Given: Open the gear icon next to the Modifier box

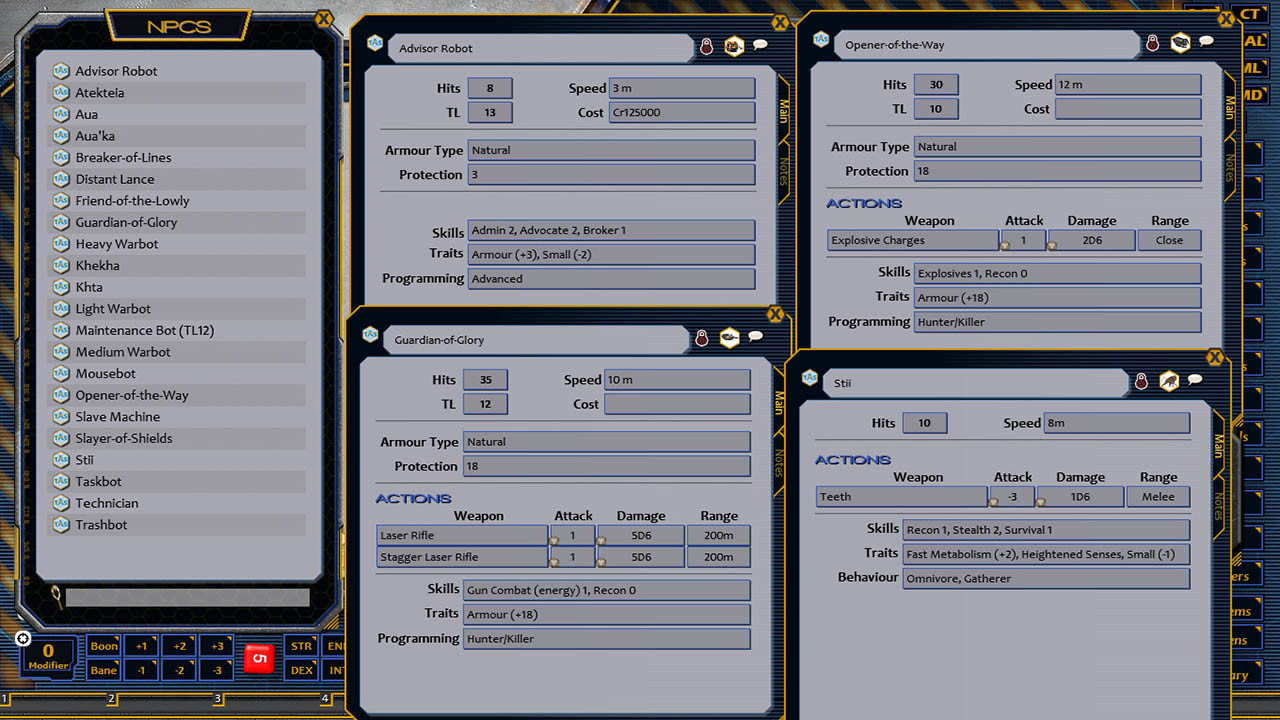Looking at the screenshot, I should point(22,638).
